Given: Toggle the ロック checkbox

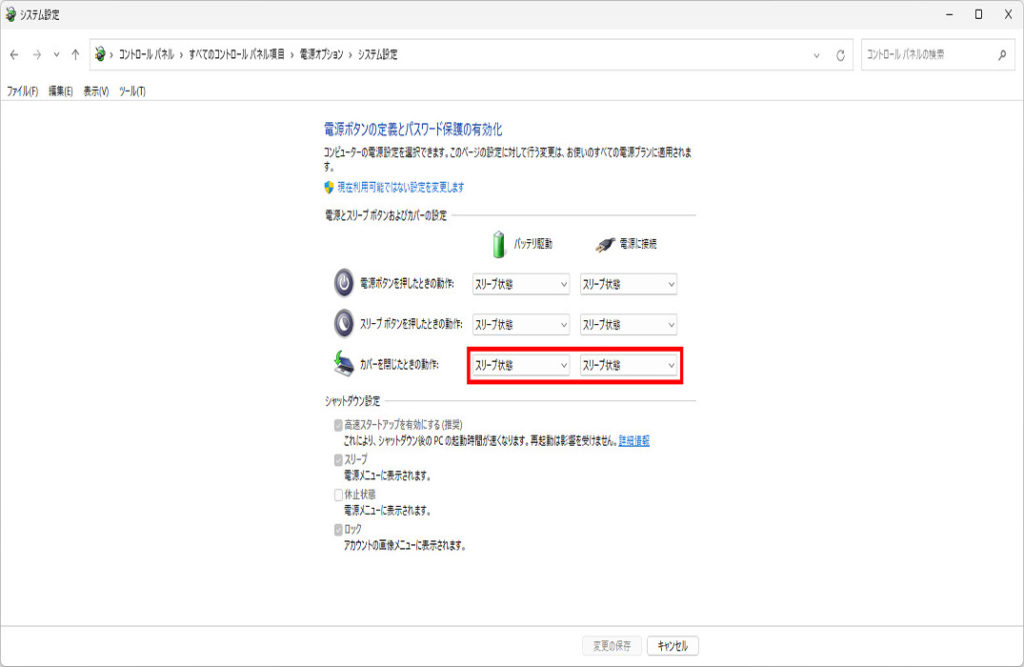Looking at the screenshot, I should [338, 529].
